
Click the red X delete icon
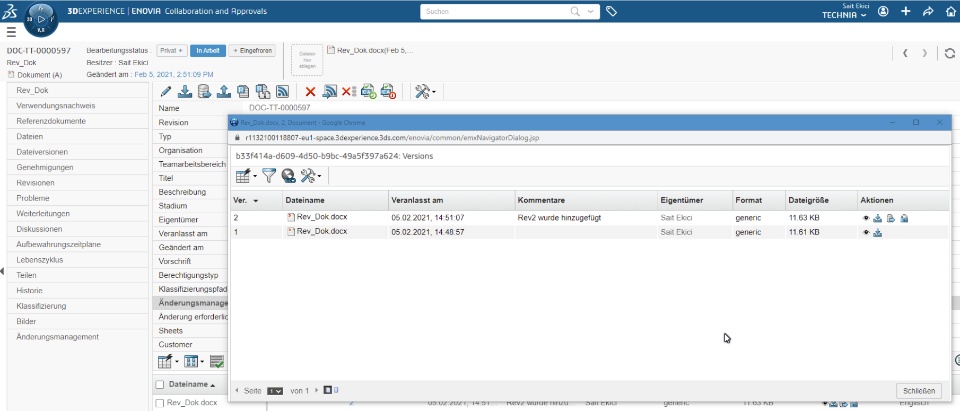(x=310, y=92)
